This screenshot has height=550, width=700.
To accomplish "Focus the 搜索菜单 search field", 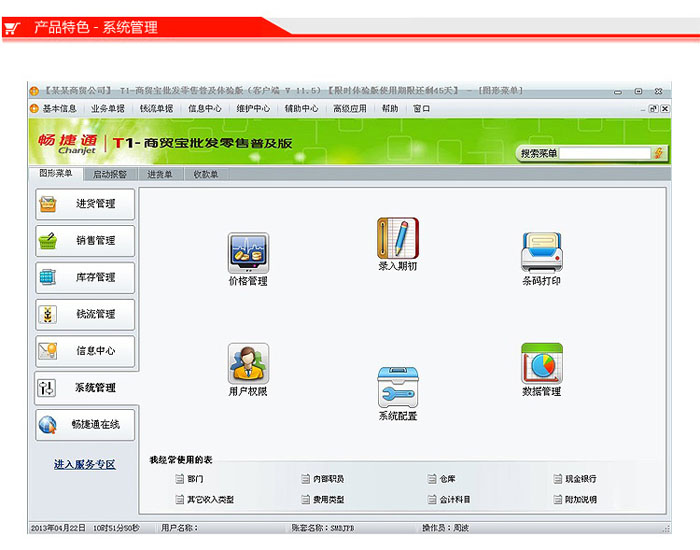I will coord(604,154).
